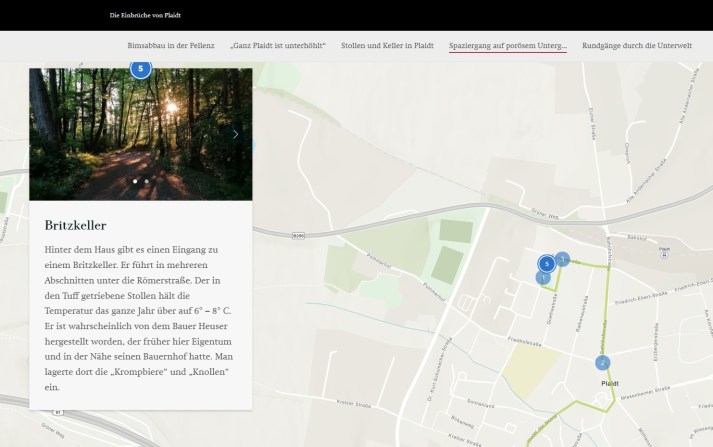Open the 'Bimsabbau in der Pellenz' section
713x447 pixels.
(x=171, y=46)
